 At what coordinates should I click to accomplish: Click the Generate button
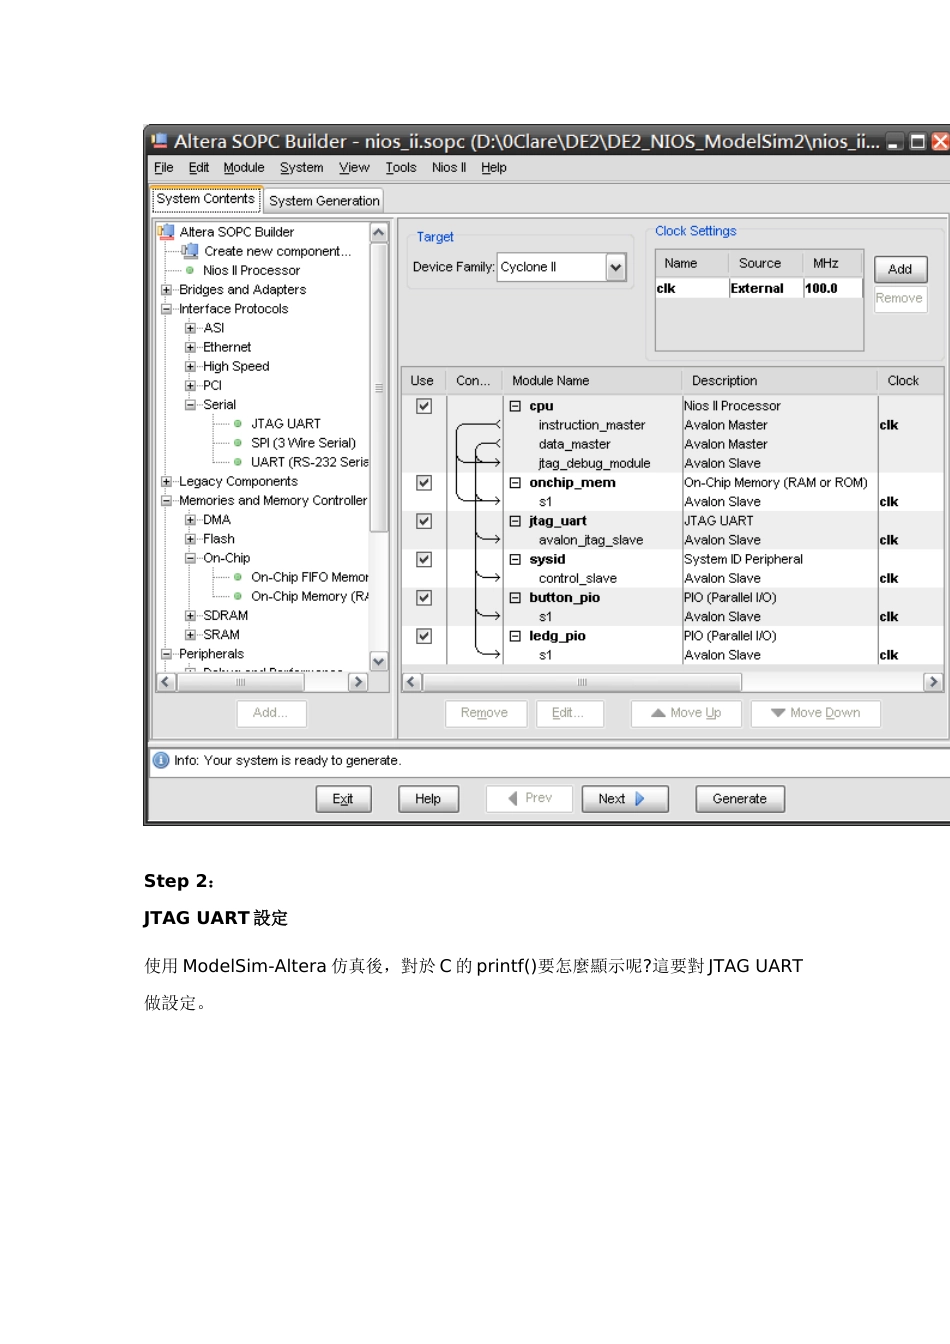740,799
